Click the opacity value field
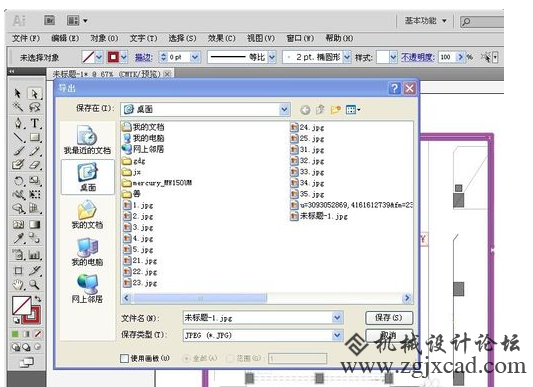Viewport: 533px width, 387px height. point(447,57)
